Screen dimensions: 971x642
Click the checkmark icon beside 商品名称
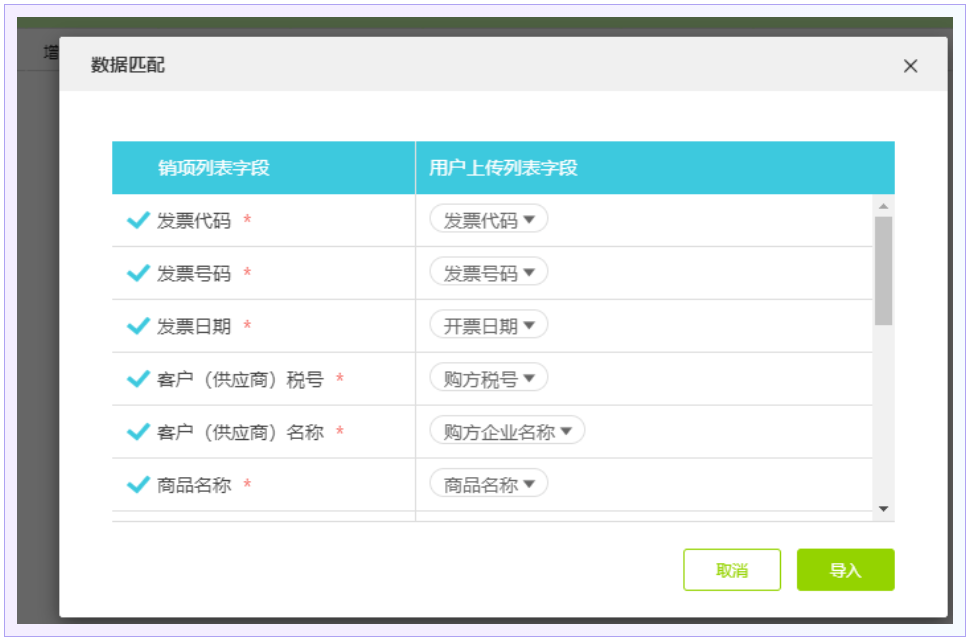coord(138,485)
